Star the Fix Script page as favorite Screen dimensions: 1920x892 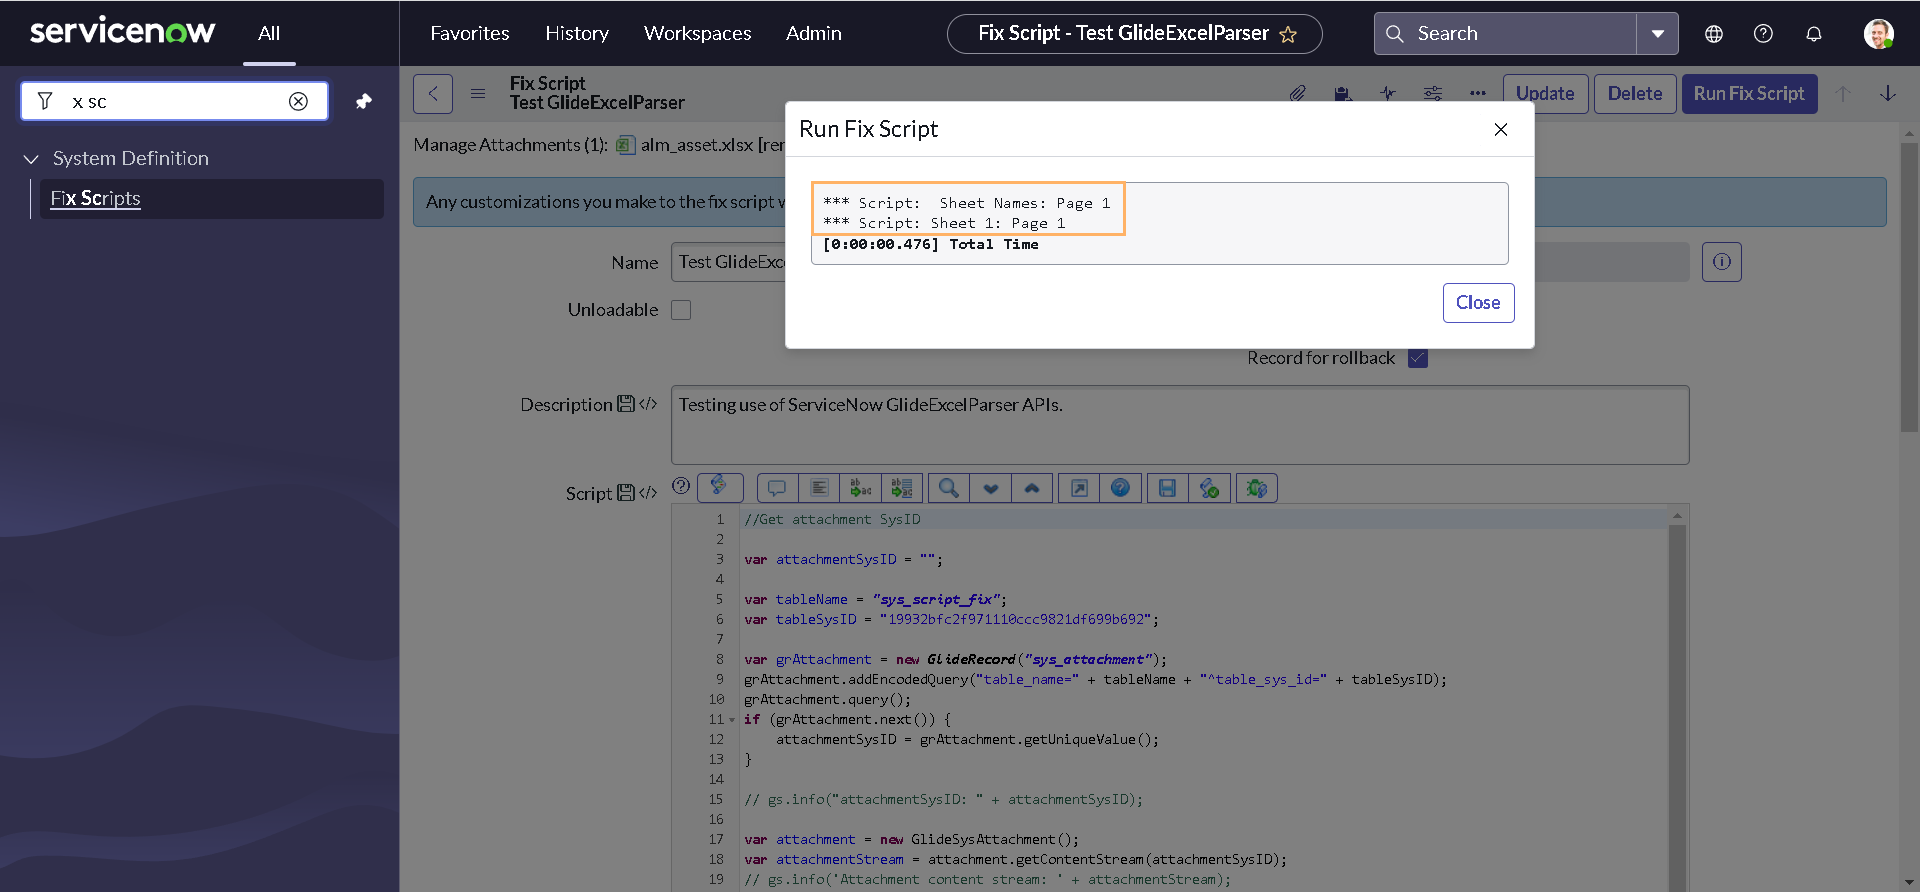1288,34
